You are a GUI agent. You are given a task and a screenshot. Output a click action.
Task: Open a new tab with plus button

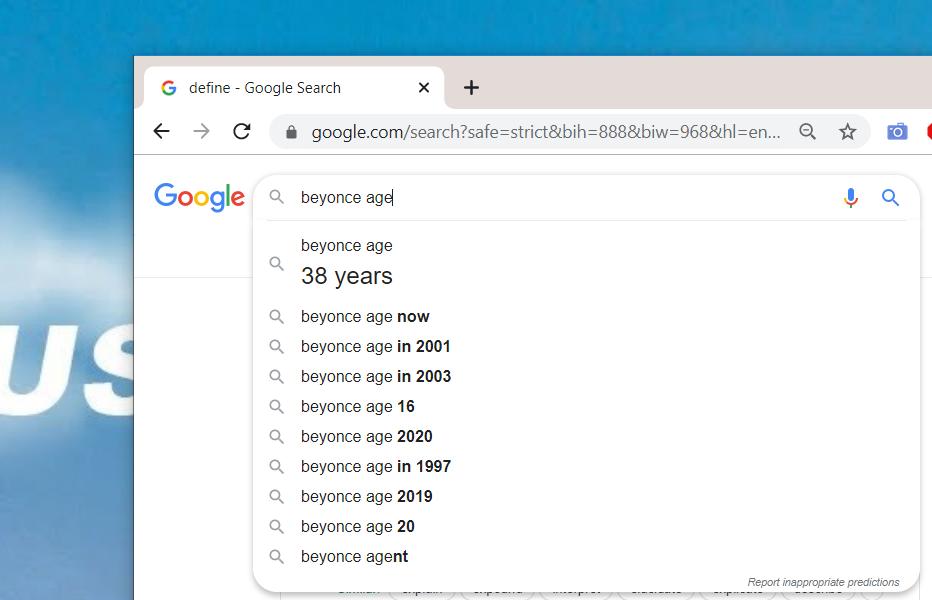471,88
